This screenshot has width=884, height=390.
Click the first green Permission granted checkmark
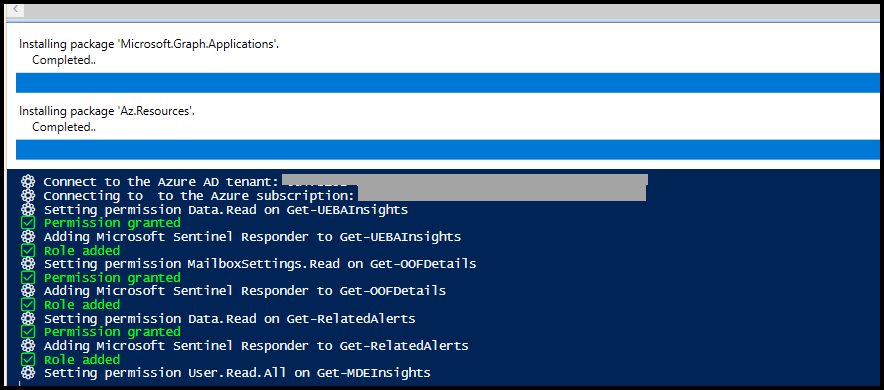coord(28,223)
